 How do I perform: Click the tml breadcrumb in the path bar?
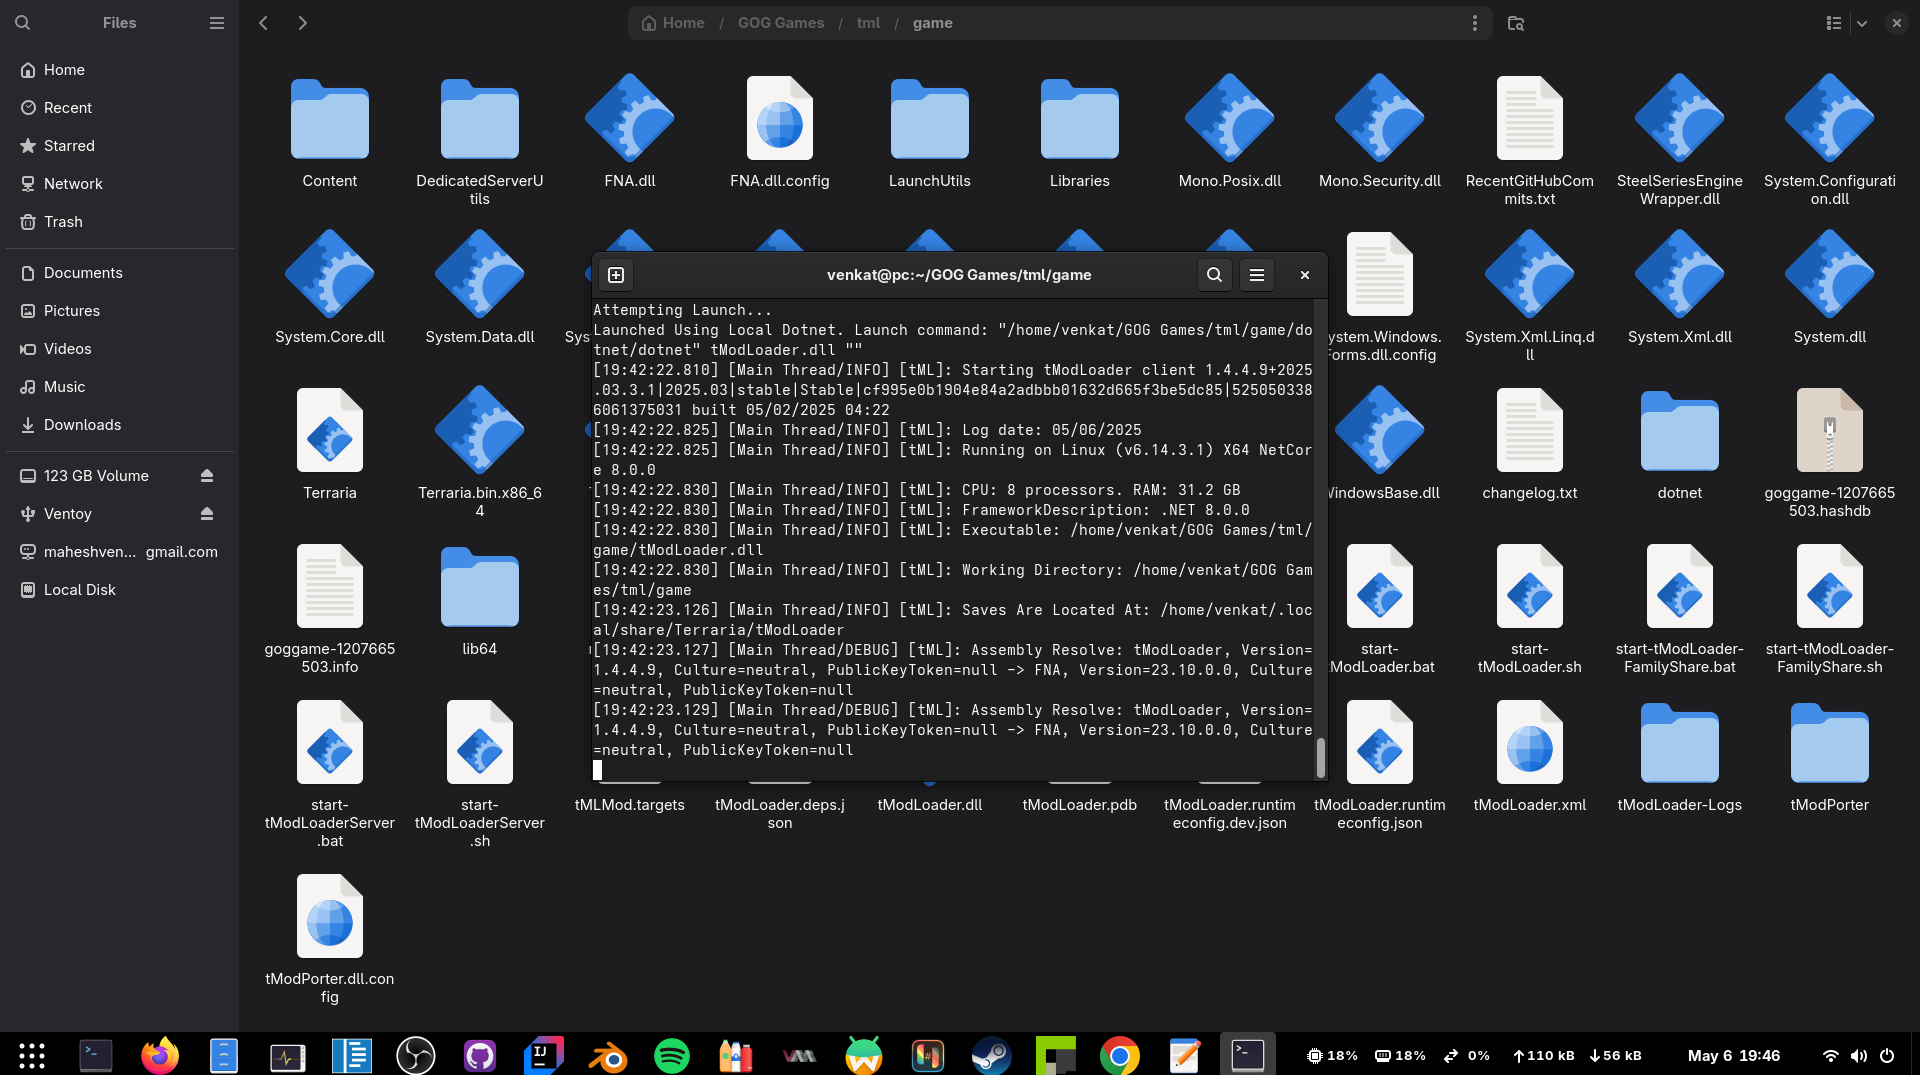coord(867,22)
